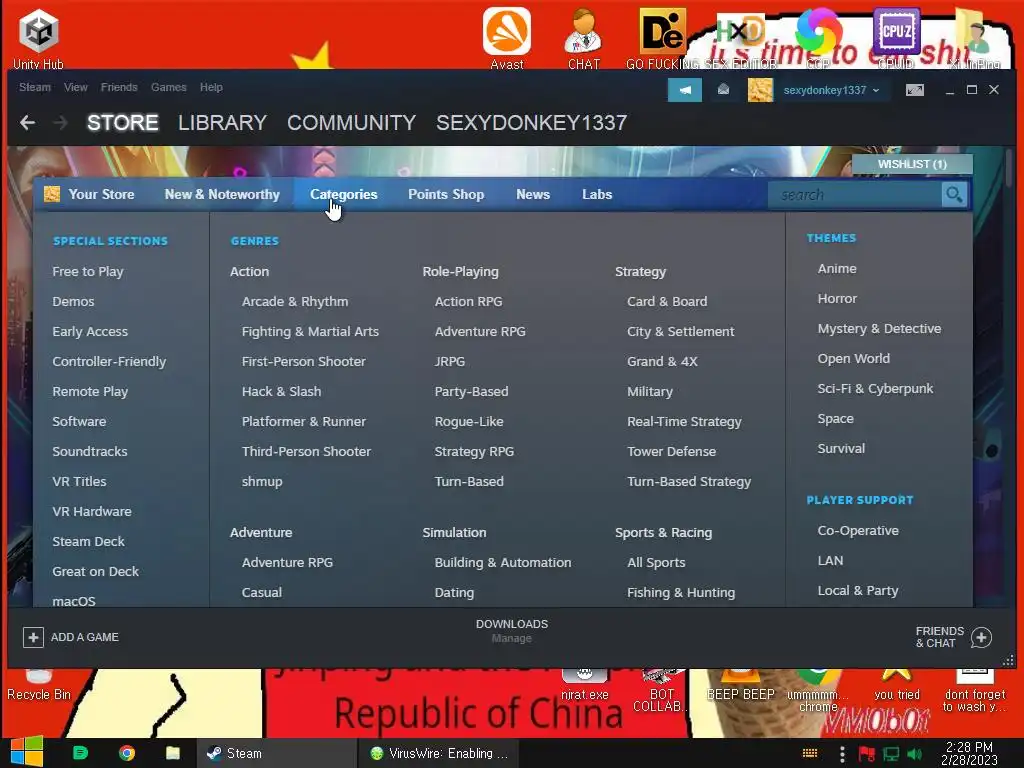Select Free to Play section

click(88, 271)
